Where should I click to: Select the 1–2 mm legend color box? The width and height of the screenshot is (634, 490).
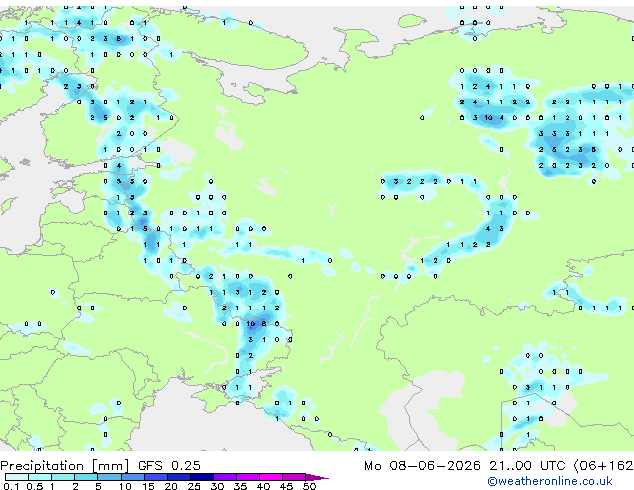(x=63, y=477)
